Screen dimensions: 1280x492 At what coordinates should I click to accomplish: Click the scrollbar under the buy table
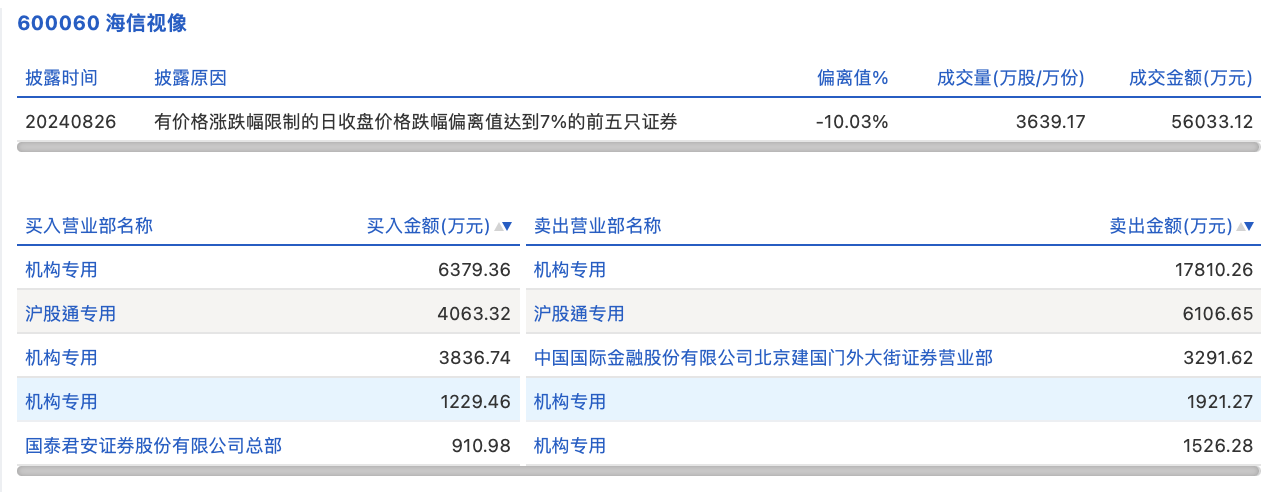coord(268,470)
